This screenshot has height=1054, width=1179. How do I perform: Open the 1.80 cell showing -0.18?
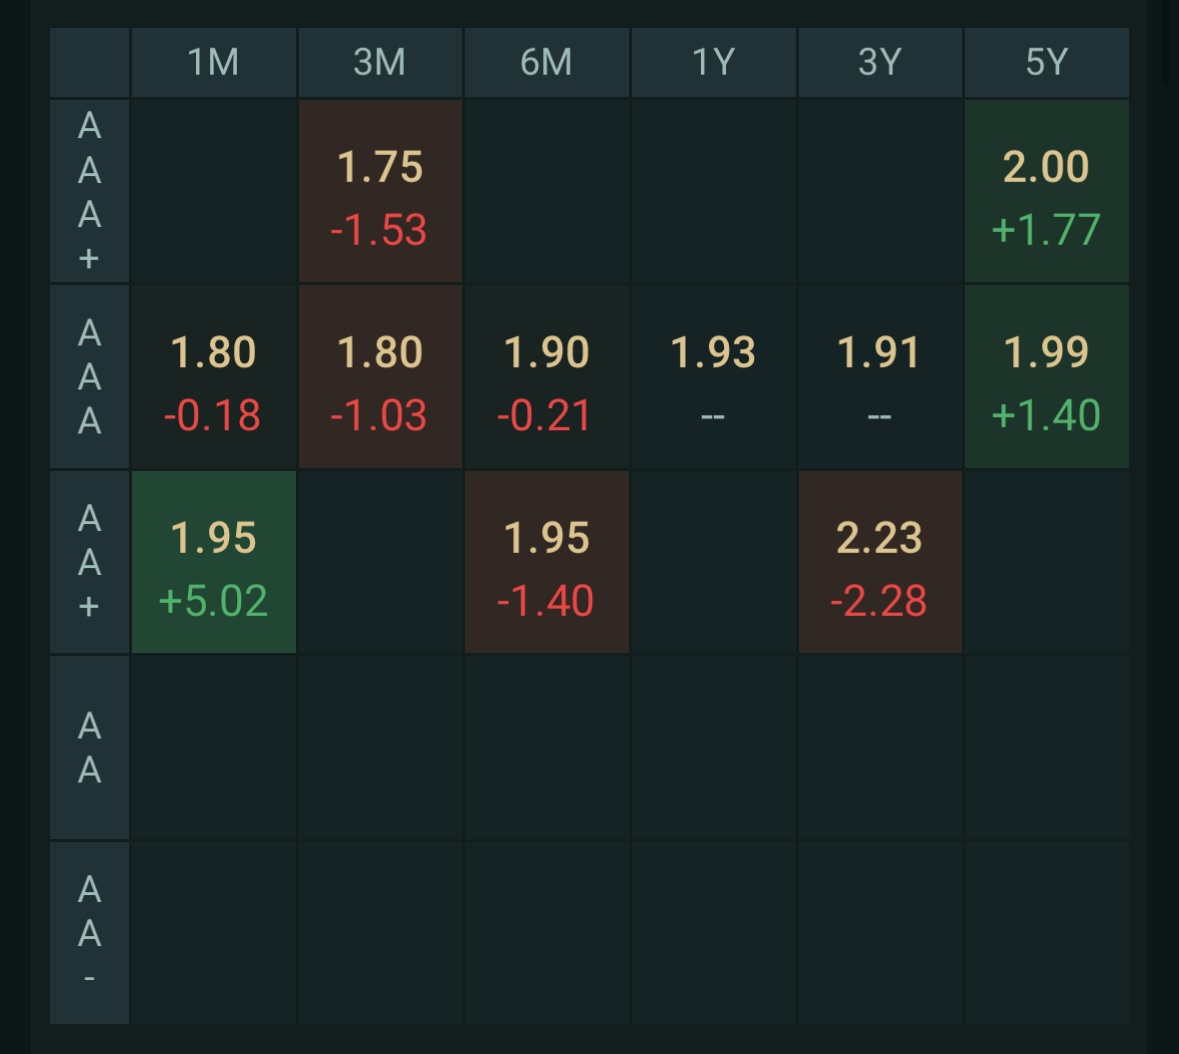point(214,377)
